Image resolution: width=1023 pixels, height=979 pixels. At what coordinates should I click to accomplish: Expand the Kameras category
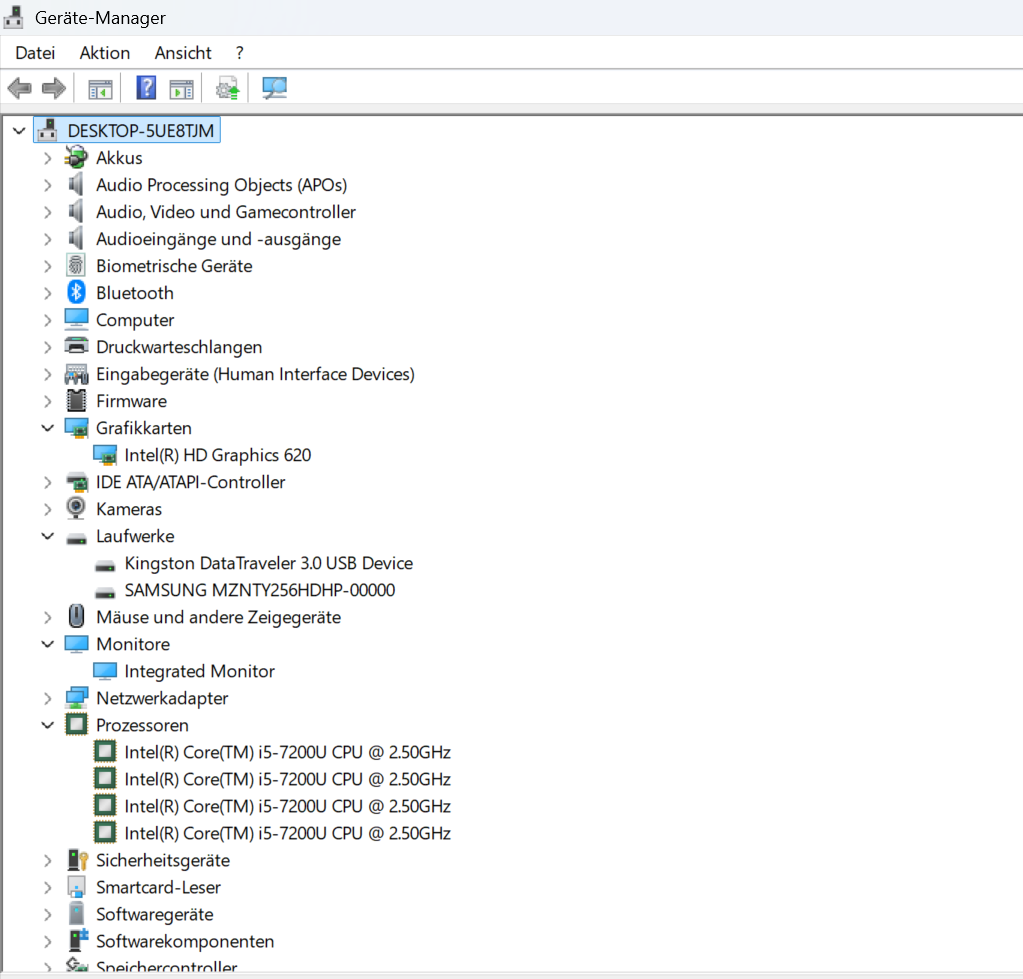[48, 509]
